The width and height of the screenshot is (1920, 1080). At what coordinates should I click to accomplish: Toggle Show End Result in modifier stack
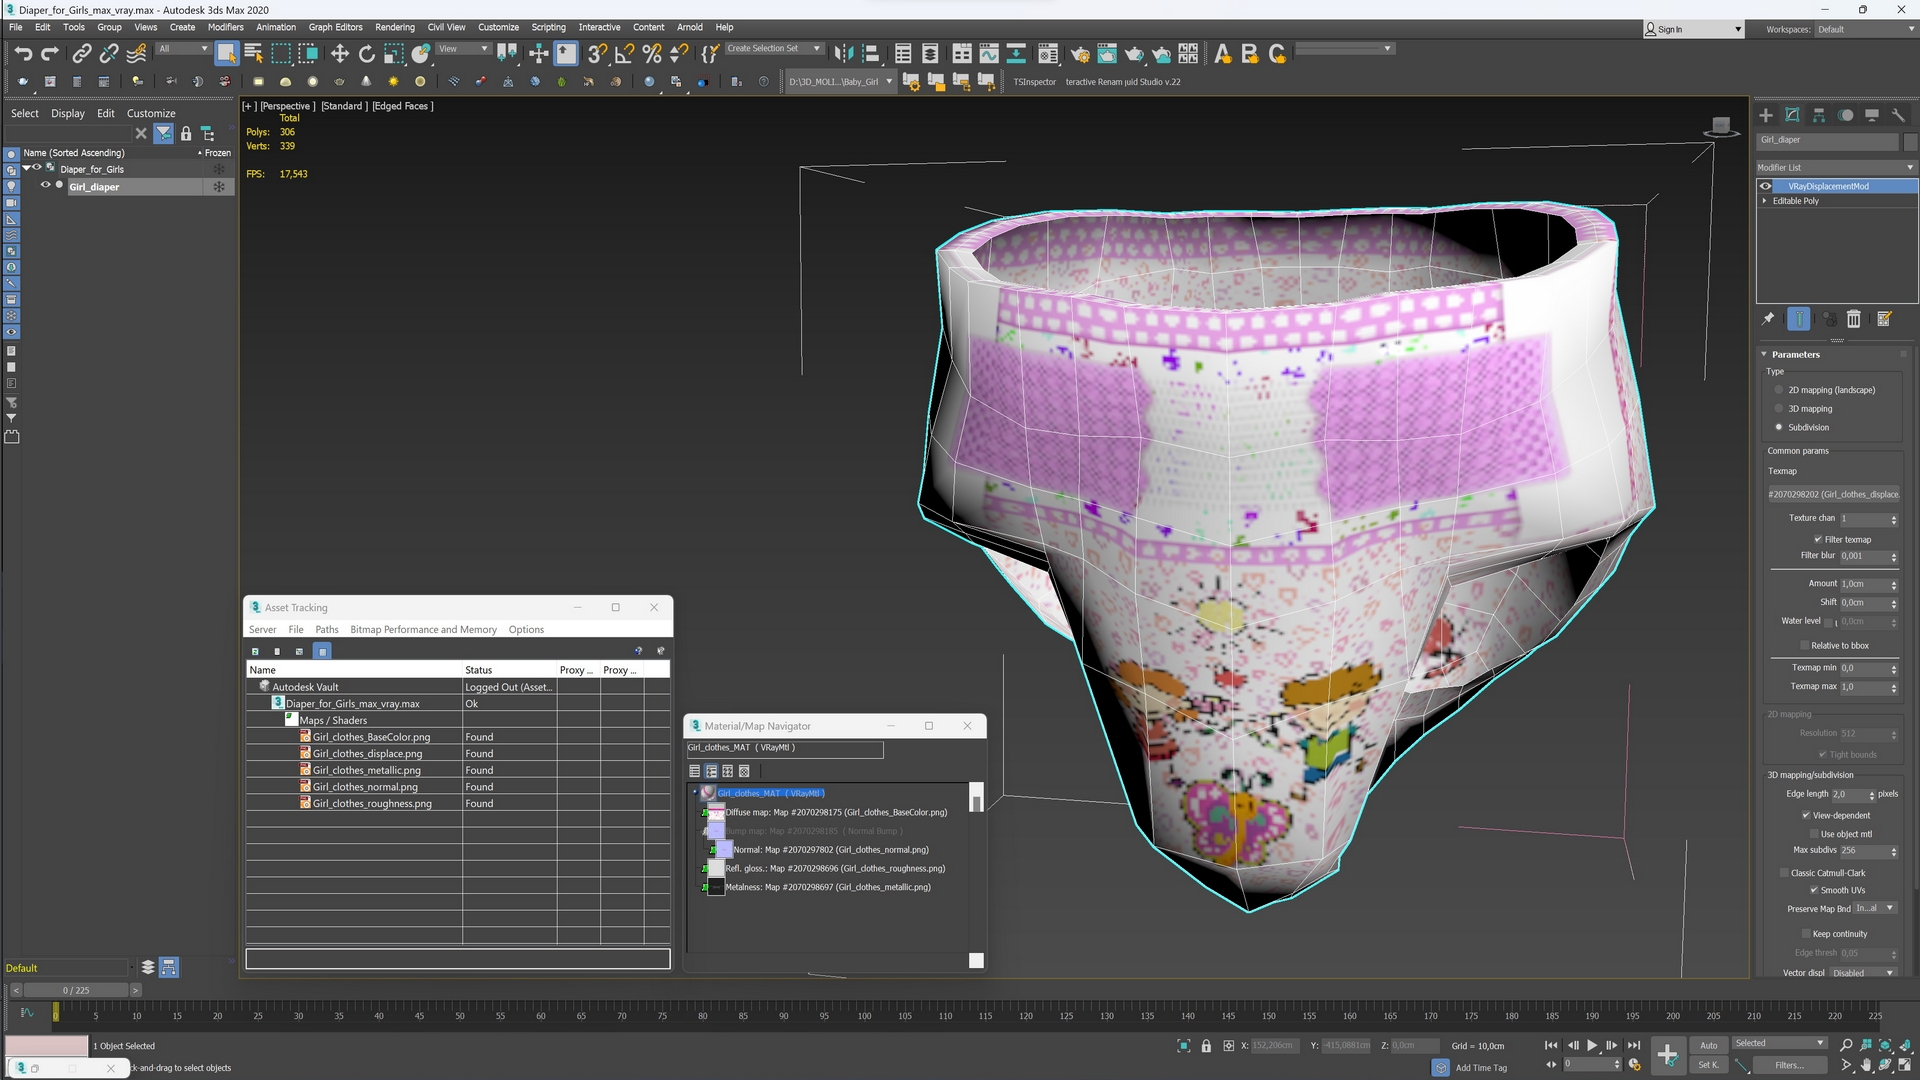1799,319
